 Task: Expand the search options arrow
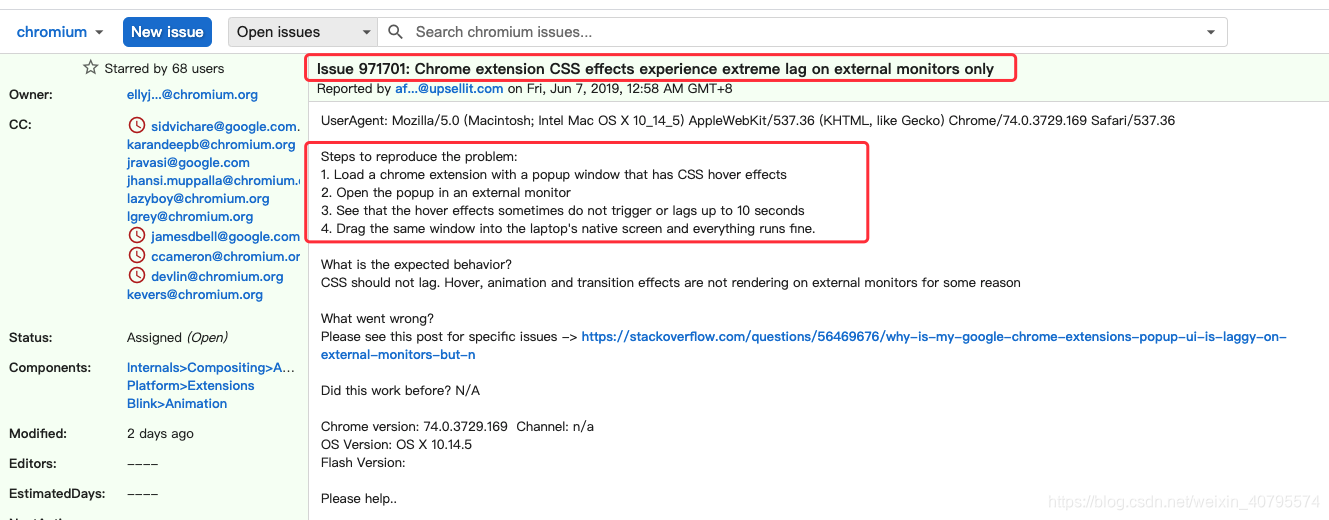pos(1212,32)
